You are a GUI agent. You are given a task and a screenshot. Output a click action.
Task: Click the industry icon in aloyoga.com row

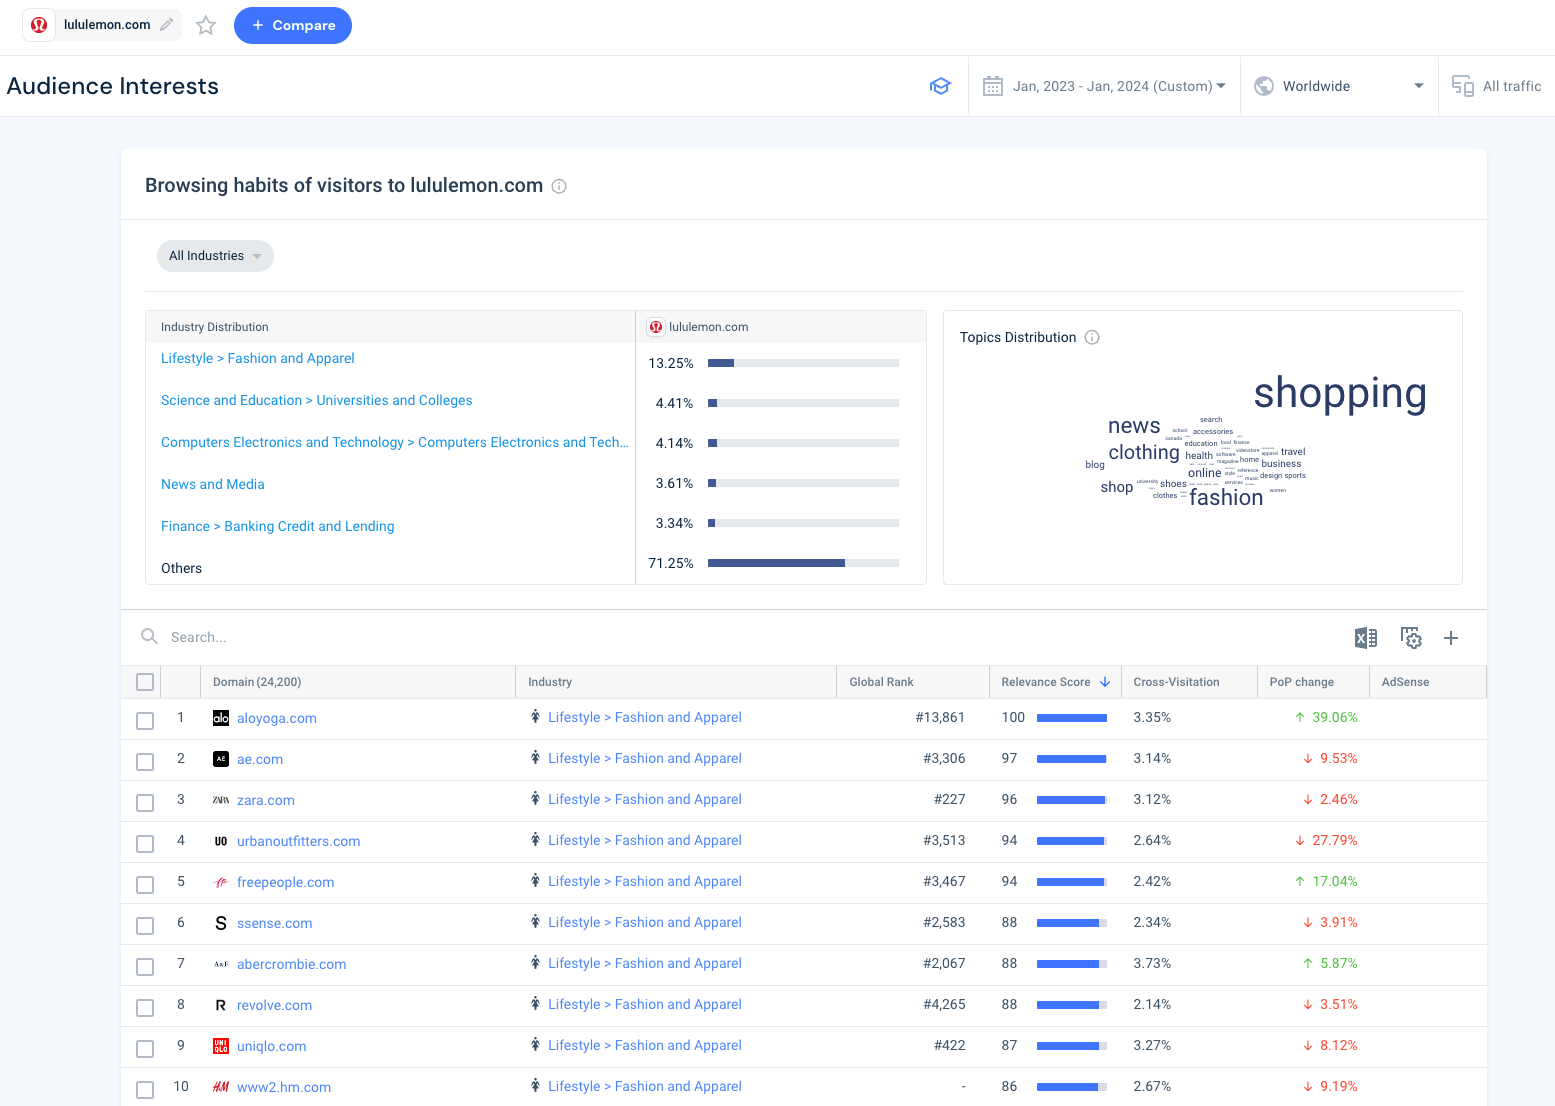click(536, 717)
